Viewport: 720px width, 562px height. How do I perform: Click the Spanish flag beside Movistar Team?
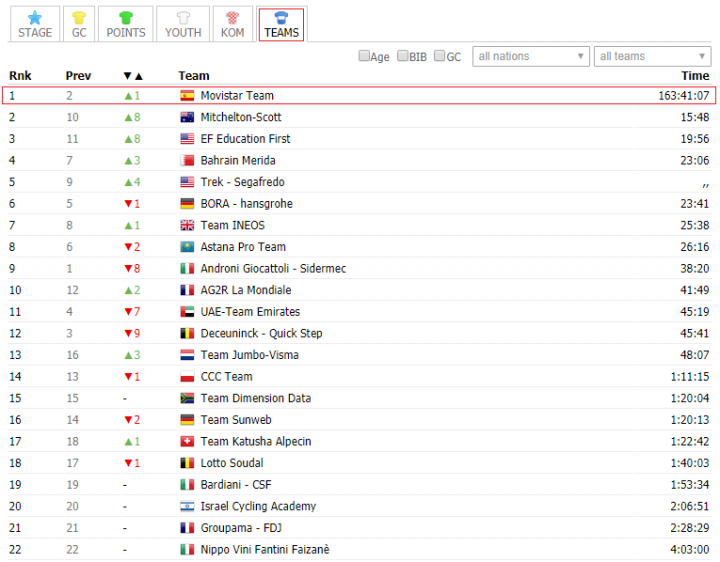tap(187, 96)
